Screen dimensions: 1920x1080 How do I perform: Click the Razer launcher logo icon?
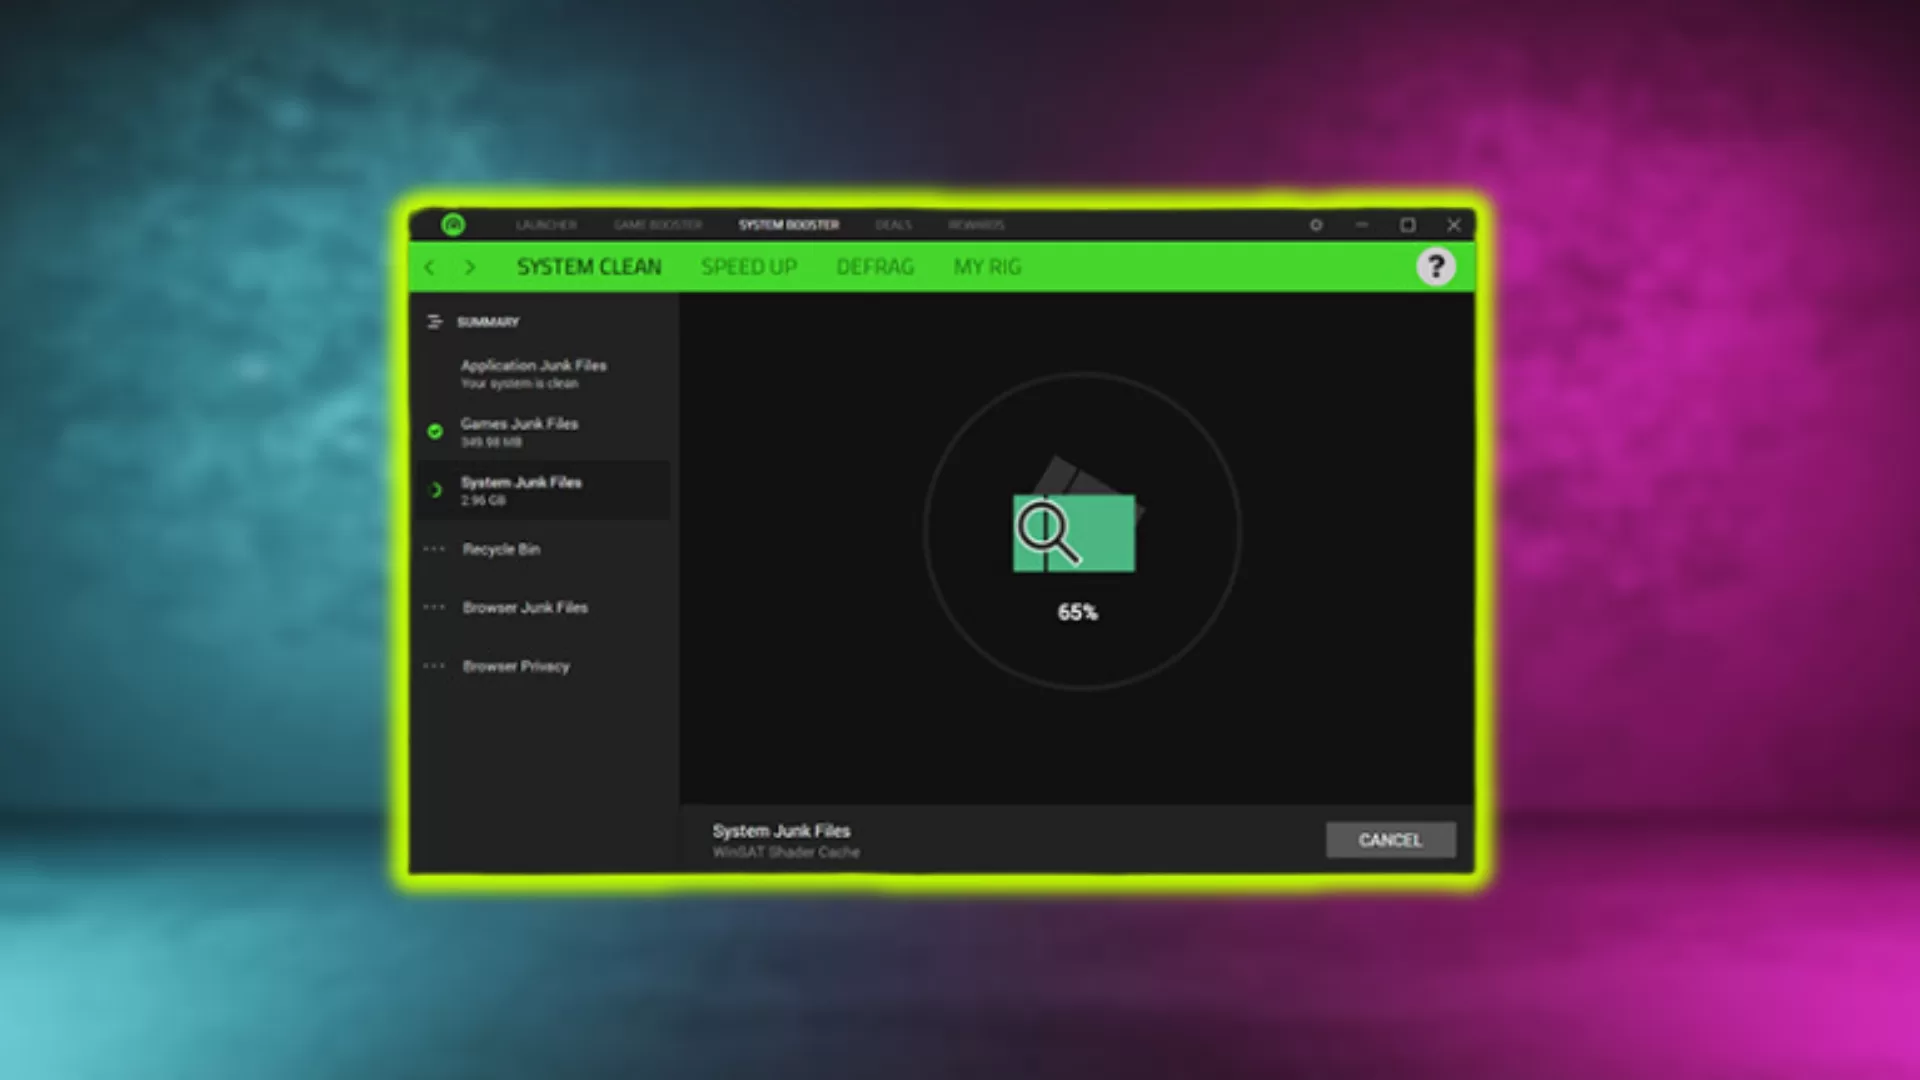tap(454, 224)
